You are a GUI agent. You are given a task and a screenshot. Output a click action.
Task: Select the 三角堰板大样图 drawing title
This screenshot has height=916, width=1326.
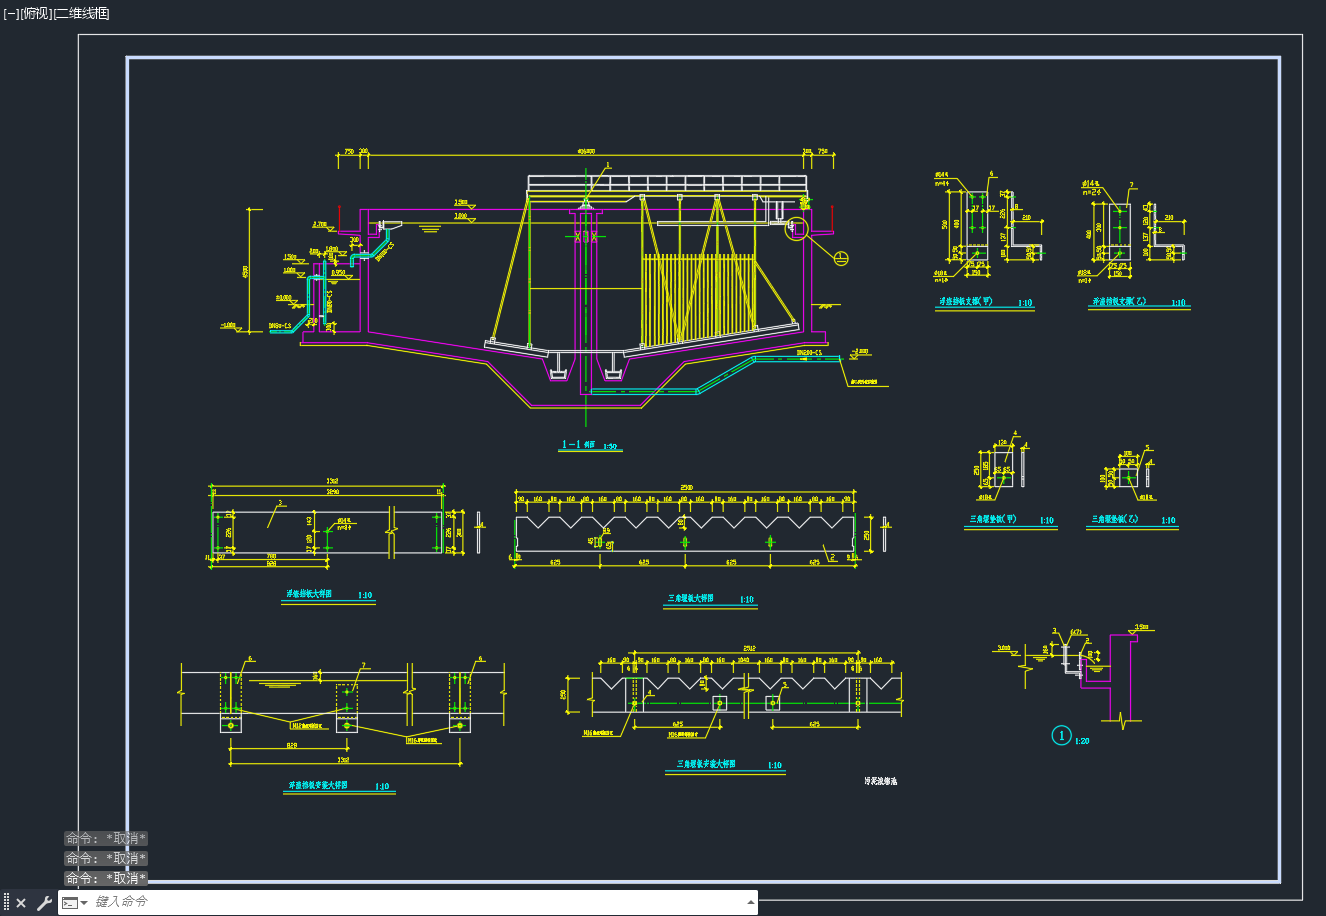691,599
